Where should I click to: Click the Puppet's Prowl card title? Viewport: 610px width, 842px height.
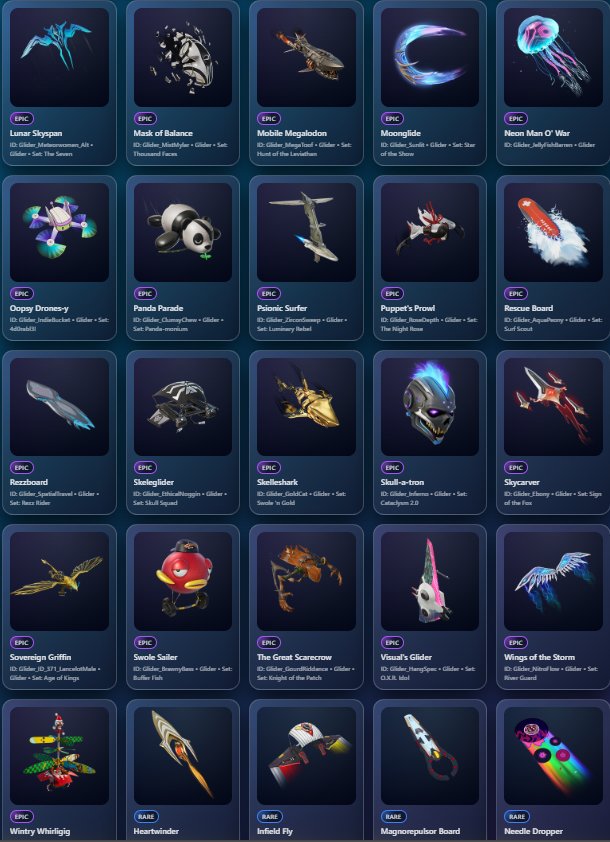click(x=408, y=308)
